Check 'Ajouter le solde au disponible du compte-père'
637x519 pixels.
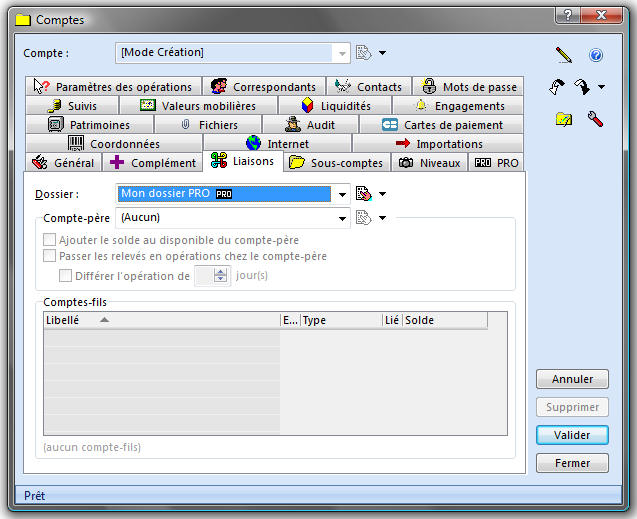tap(50, 240)
